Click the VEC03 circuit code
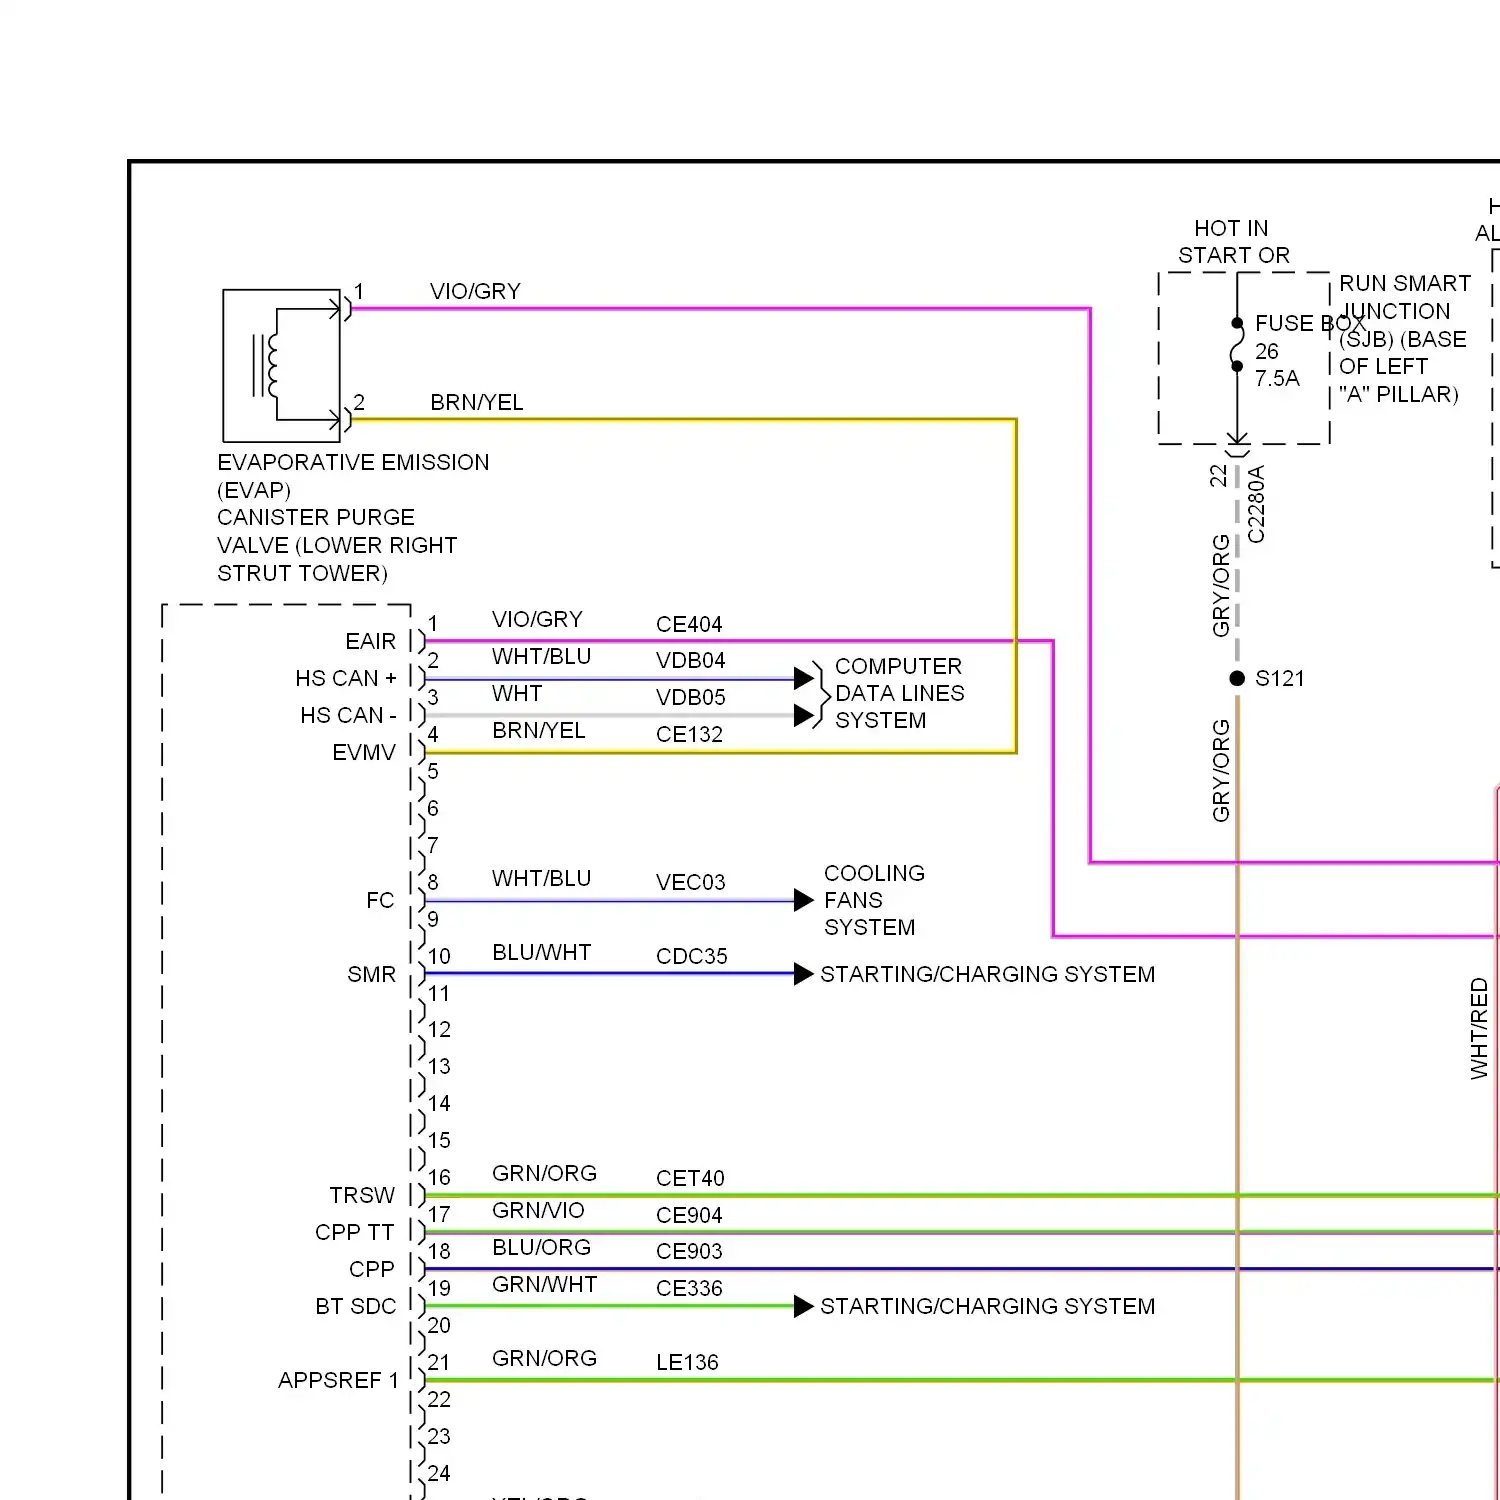This screenshot has height=1500, width=1500. (690, 882)
